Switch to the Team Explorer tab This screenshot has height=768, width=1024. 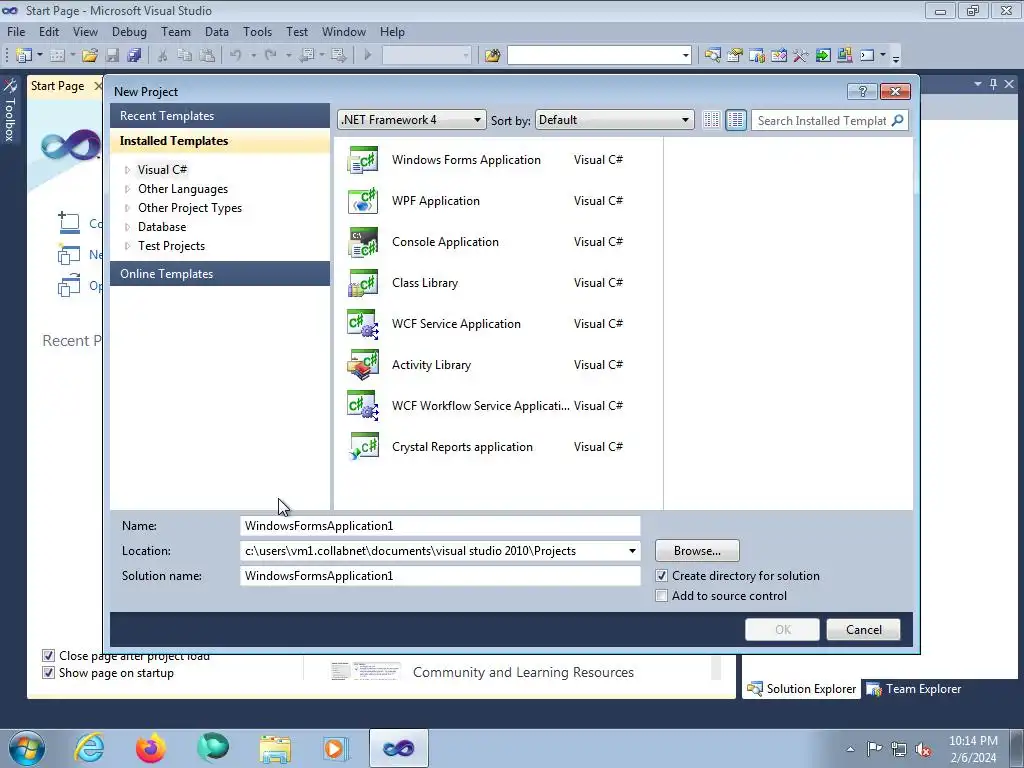pyautogui.click(x=914, y=689)
